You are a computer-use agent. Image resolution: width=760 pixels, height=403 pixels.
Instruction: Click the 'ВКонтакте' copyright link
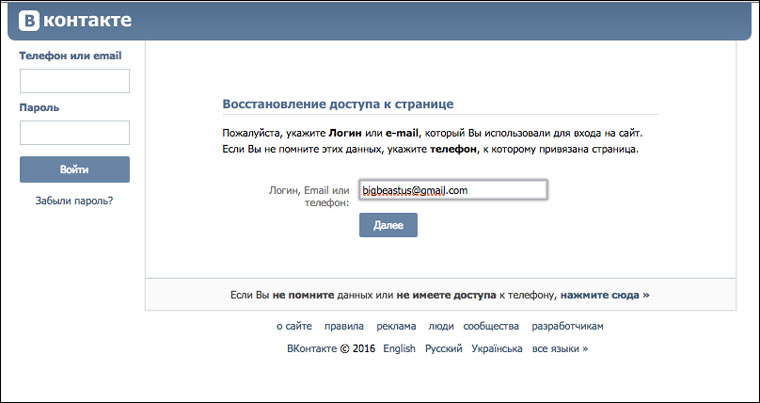coord(312,349)
